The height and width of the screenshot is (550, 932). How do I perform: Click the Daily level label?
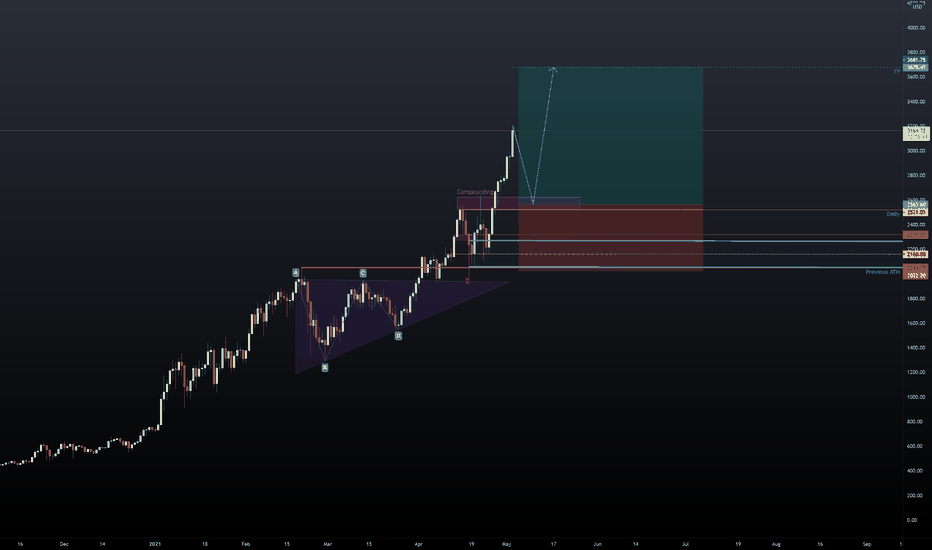pos(893,214)
